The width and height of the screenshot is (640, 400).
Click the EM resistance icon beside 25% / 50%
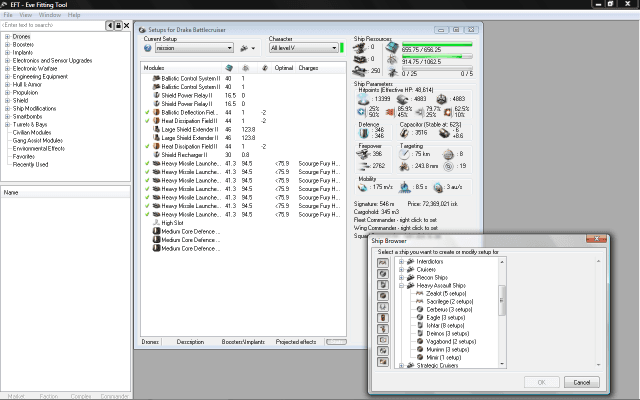361,111
